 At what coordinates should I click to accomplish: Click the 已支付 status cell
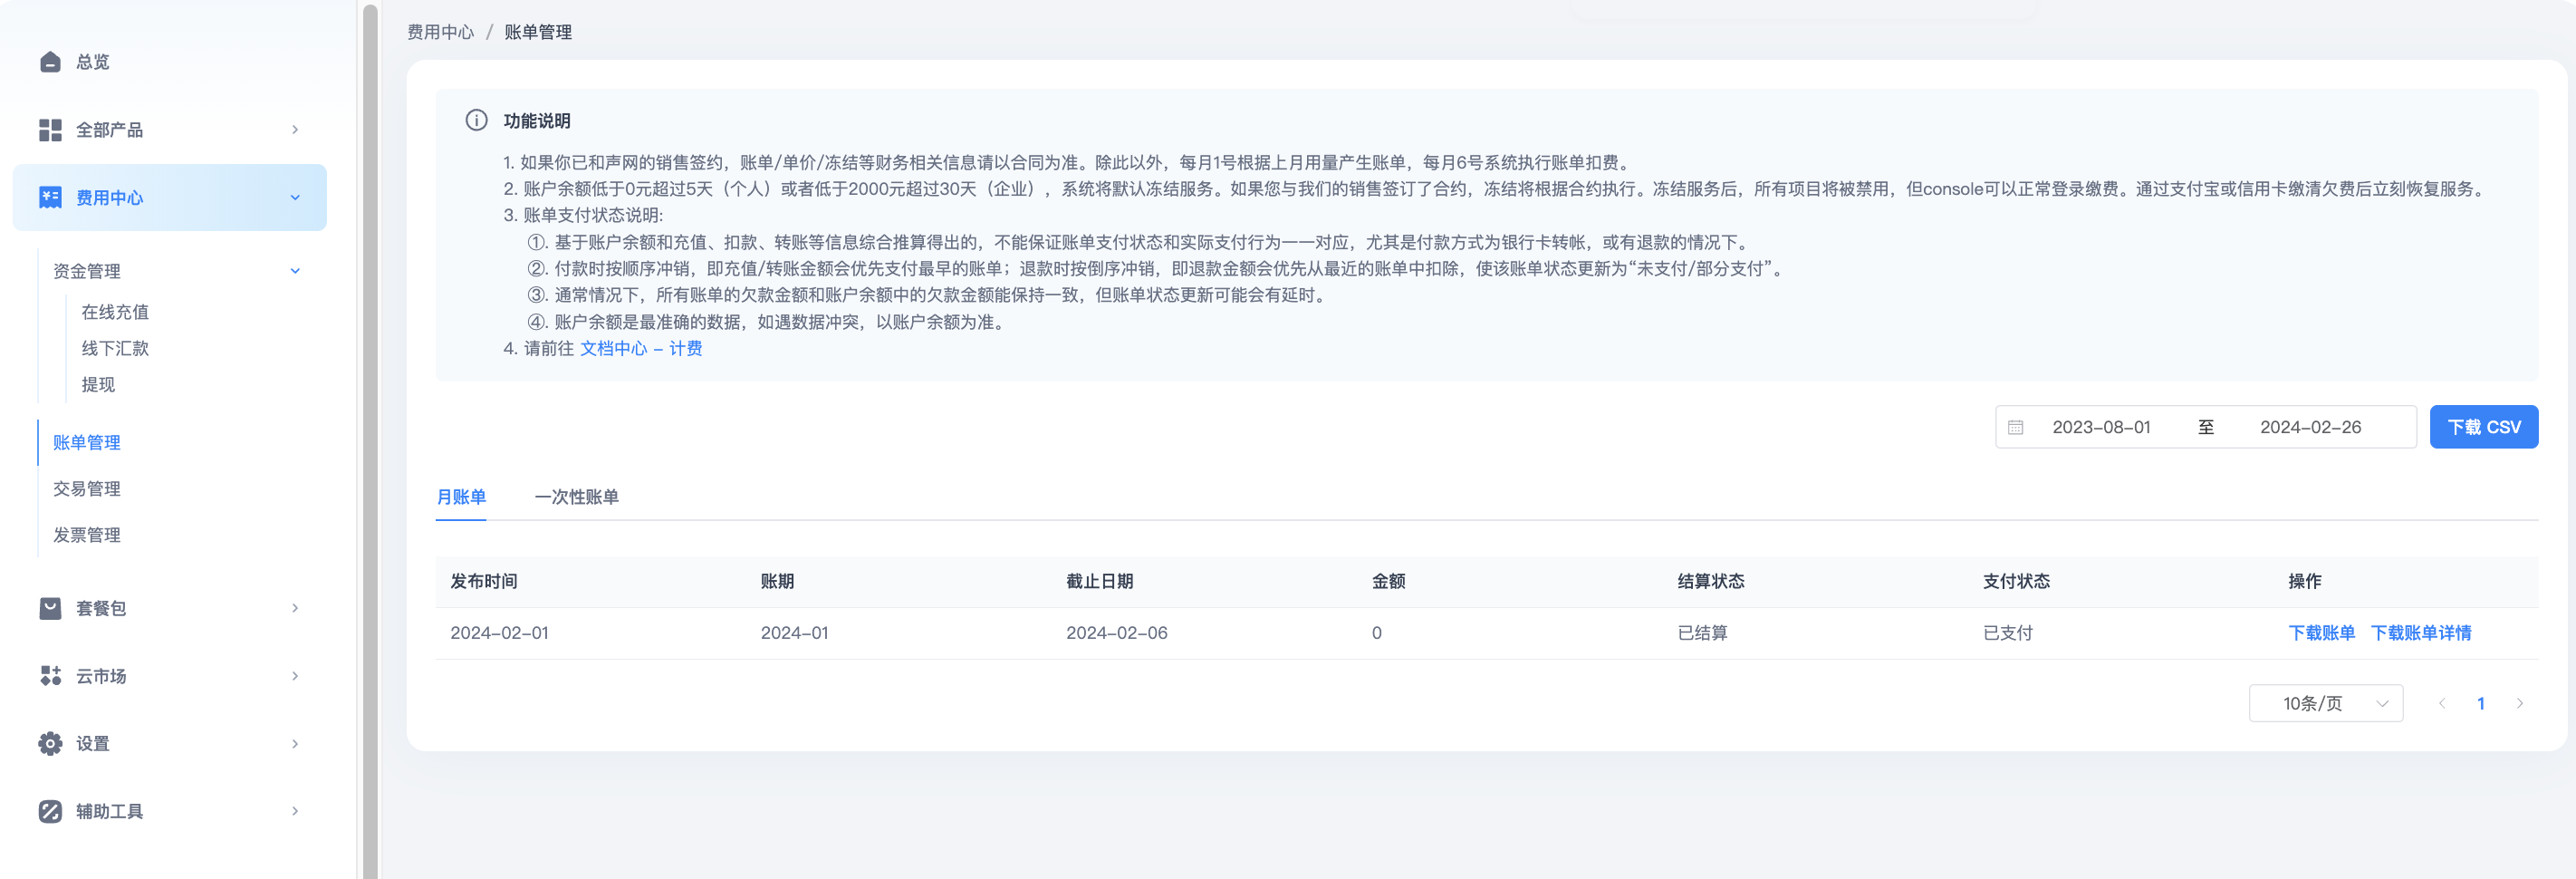[x=2007, y=633]
